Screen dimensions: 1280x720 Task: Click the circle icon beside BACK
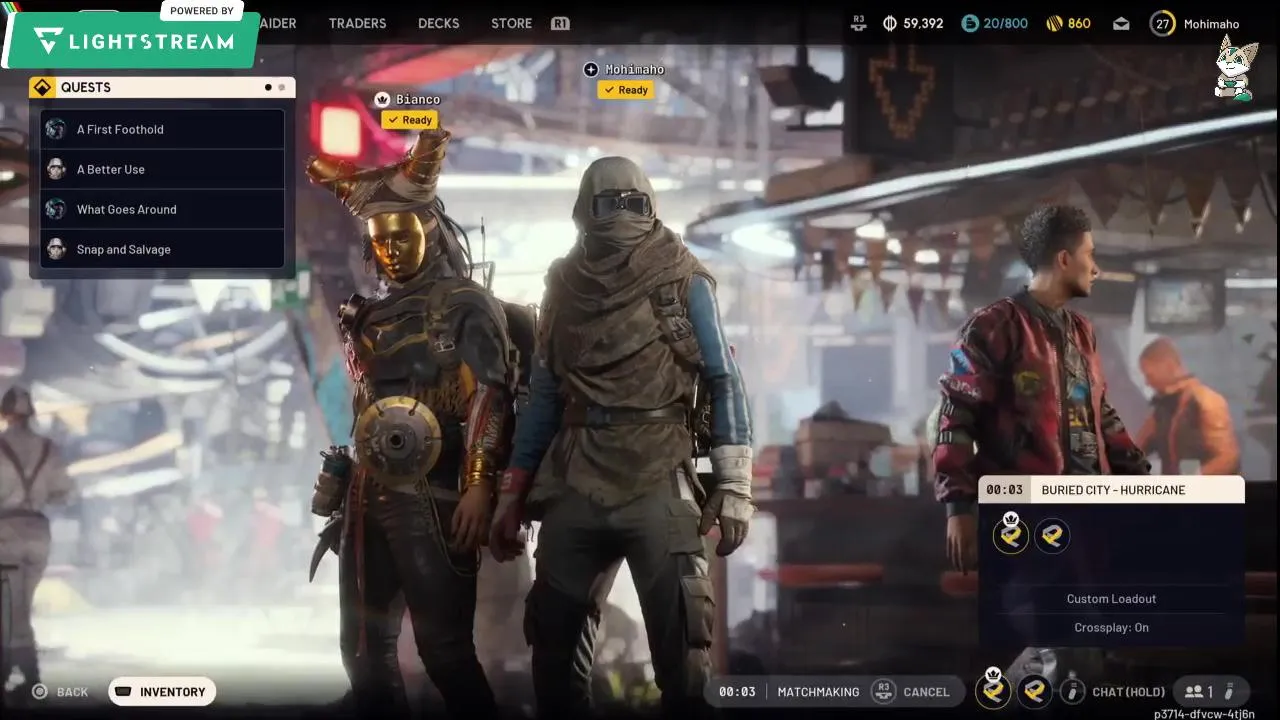40,692
